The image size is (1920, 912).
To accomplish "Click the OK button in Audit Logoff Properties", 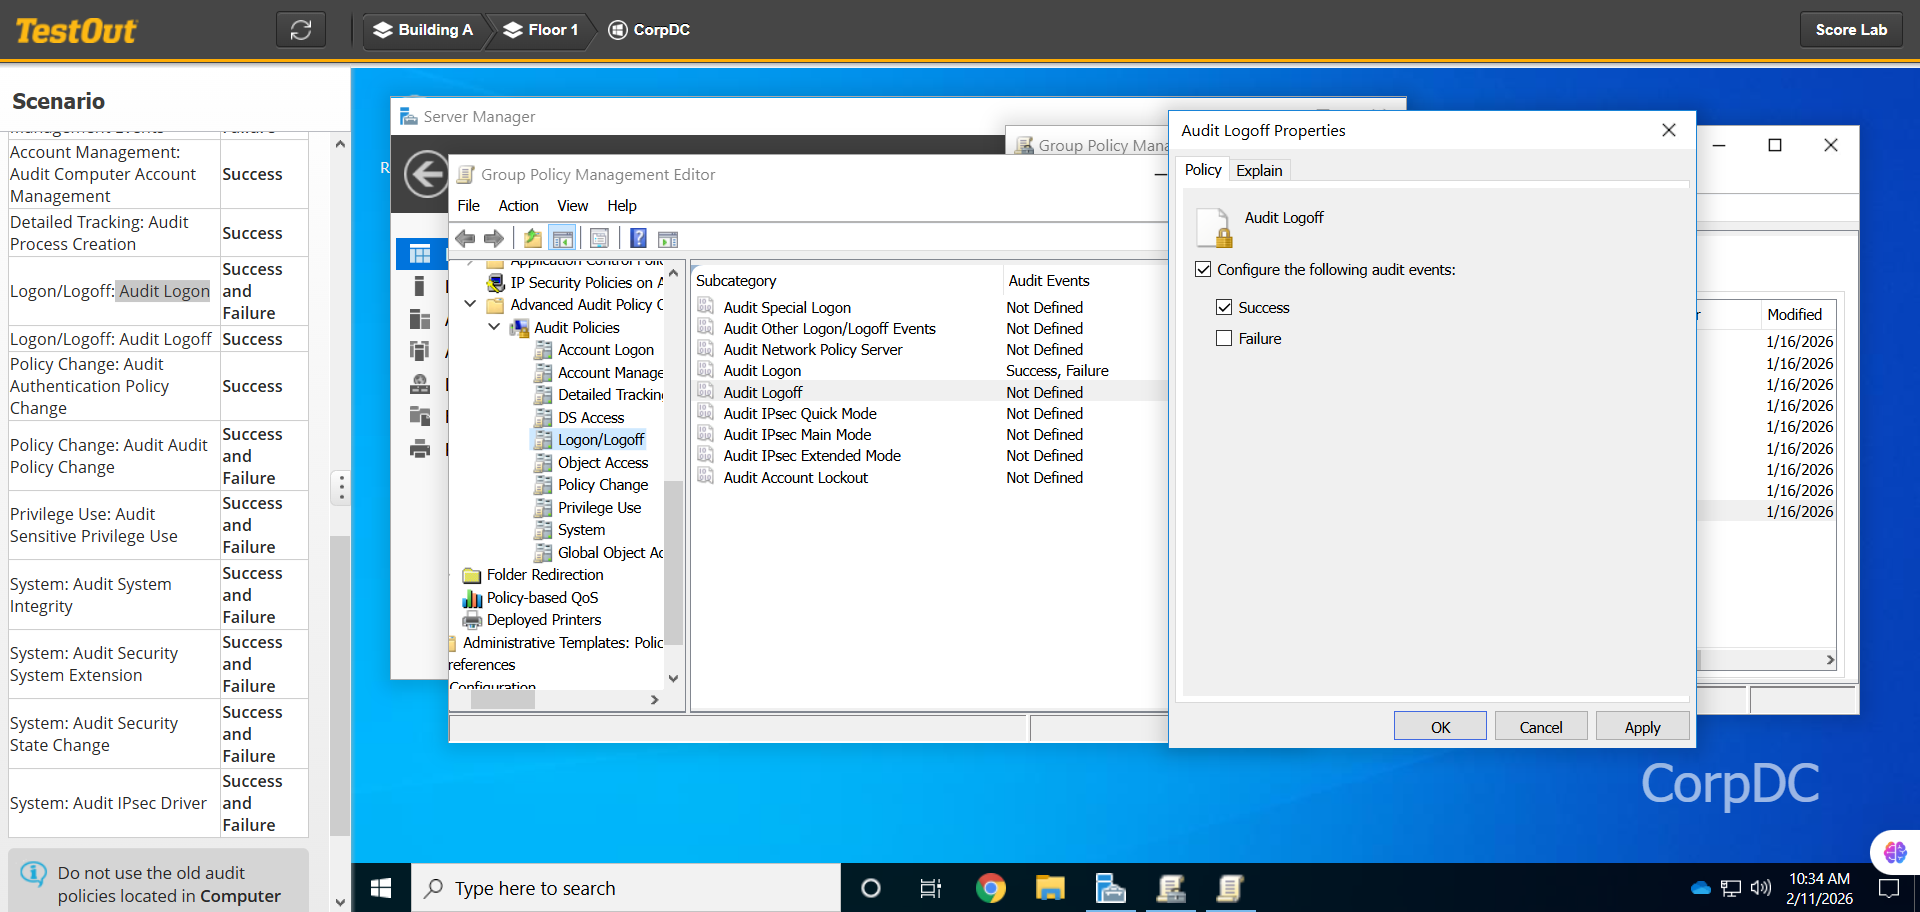I will pos(1439,727).
